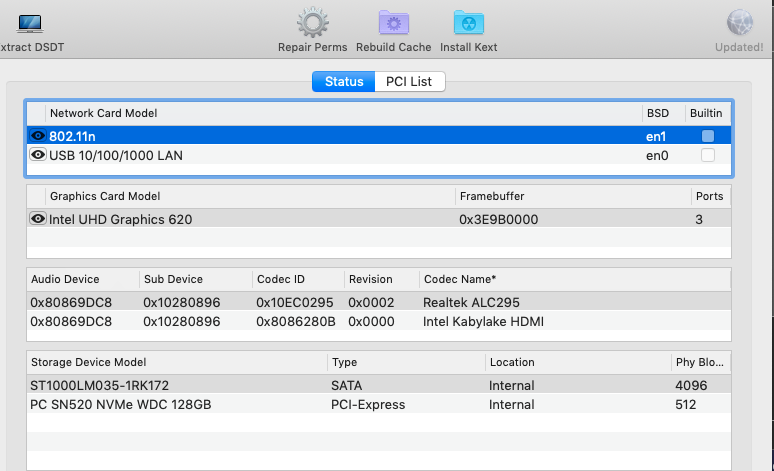
Task: Click the Repair Perms gear icon
Action: (x=312, y=23)
